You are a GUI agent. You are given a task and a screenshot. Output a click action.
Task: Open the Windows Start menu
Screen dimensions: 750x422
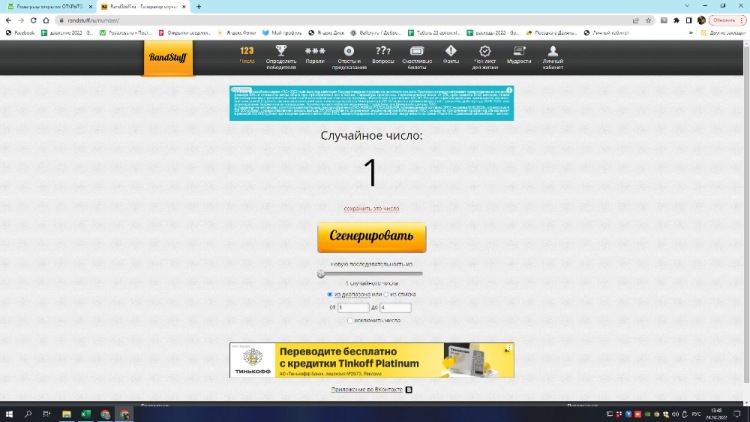[x=10, y=413]
